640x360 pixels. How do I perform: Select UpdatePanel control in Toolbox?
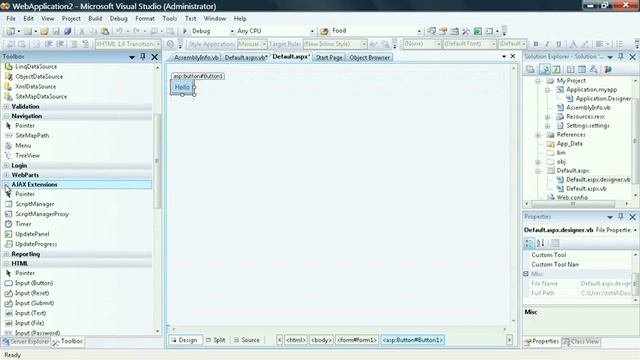pos(32,234)
